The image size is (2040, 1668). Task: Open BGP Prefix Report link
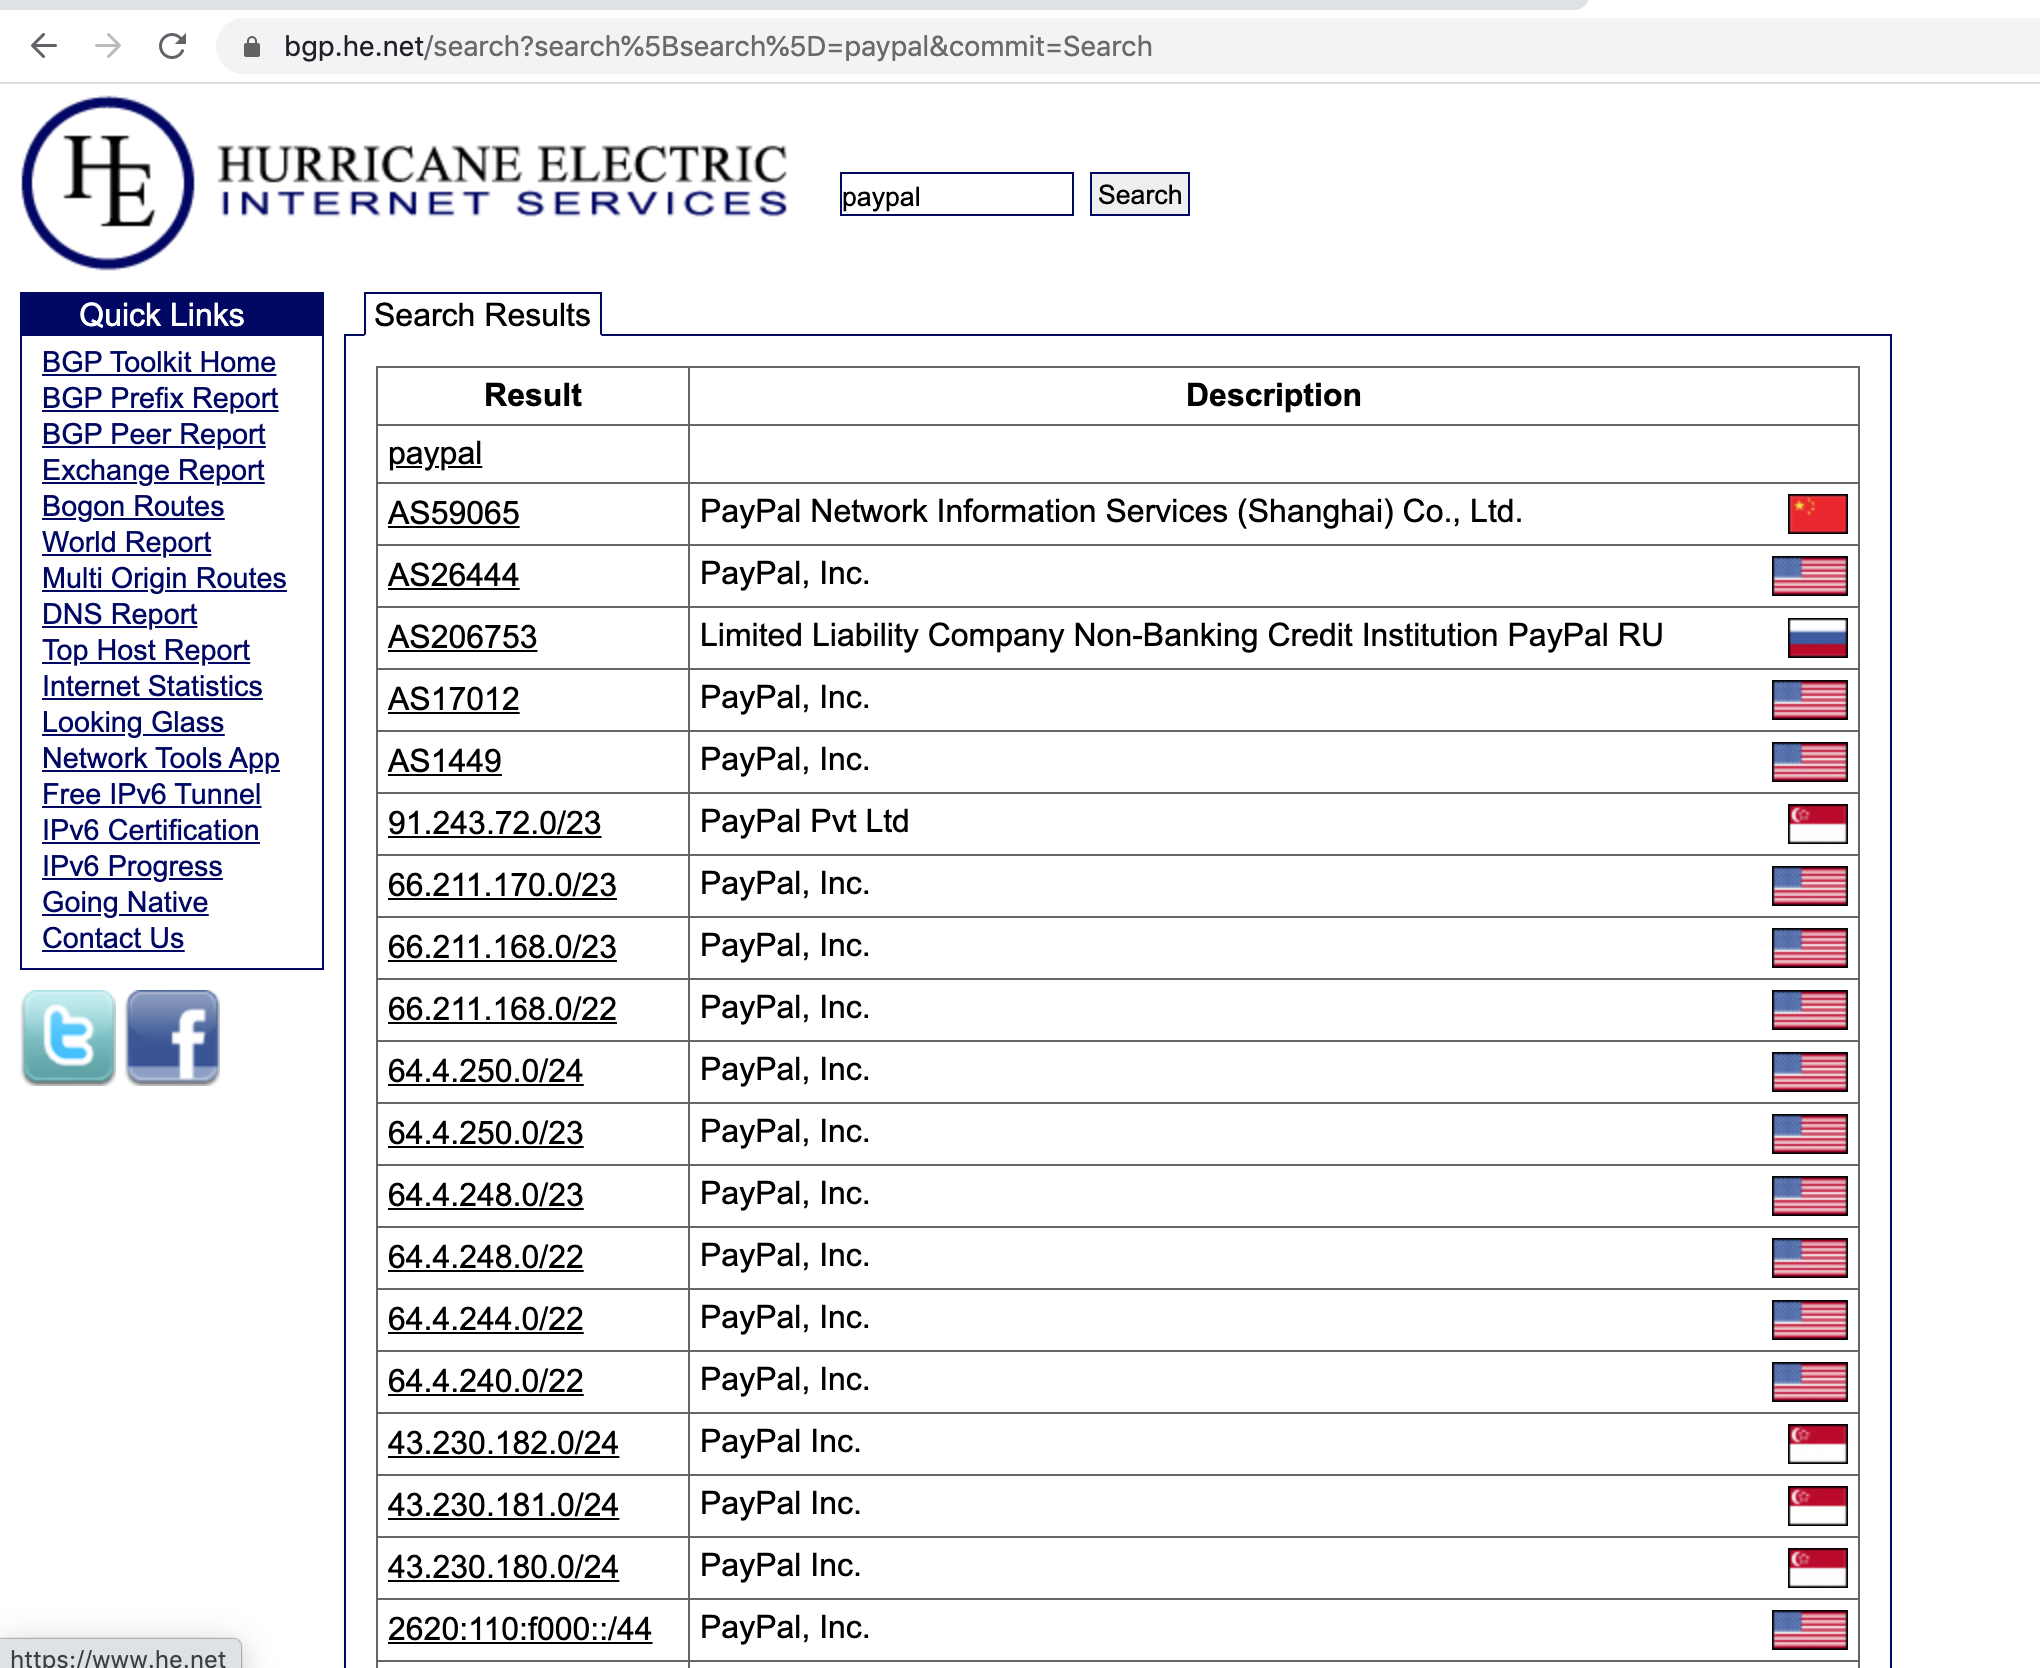tap(160, 398)
